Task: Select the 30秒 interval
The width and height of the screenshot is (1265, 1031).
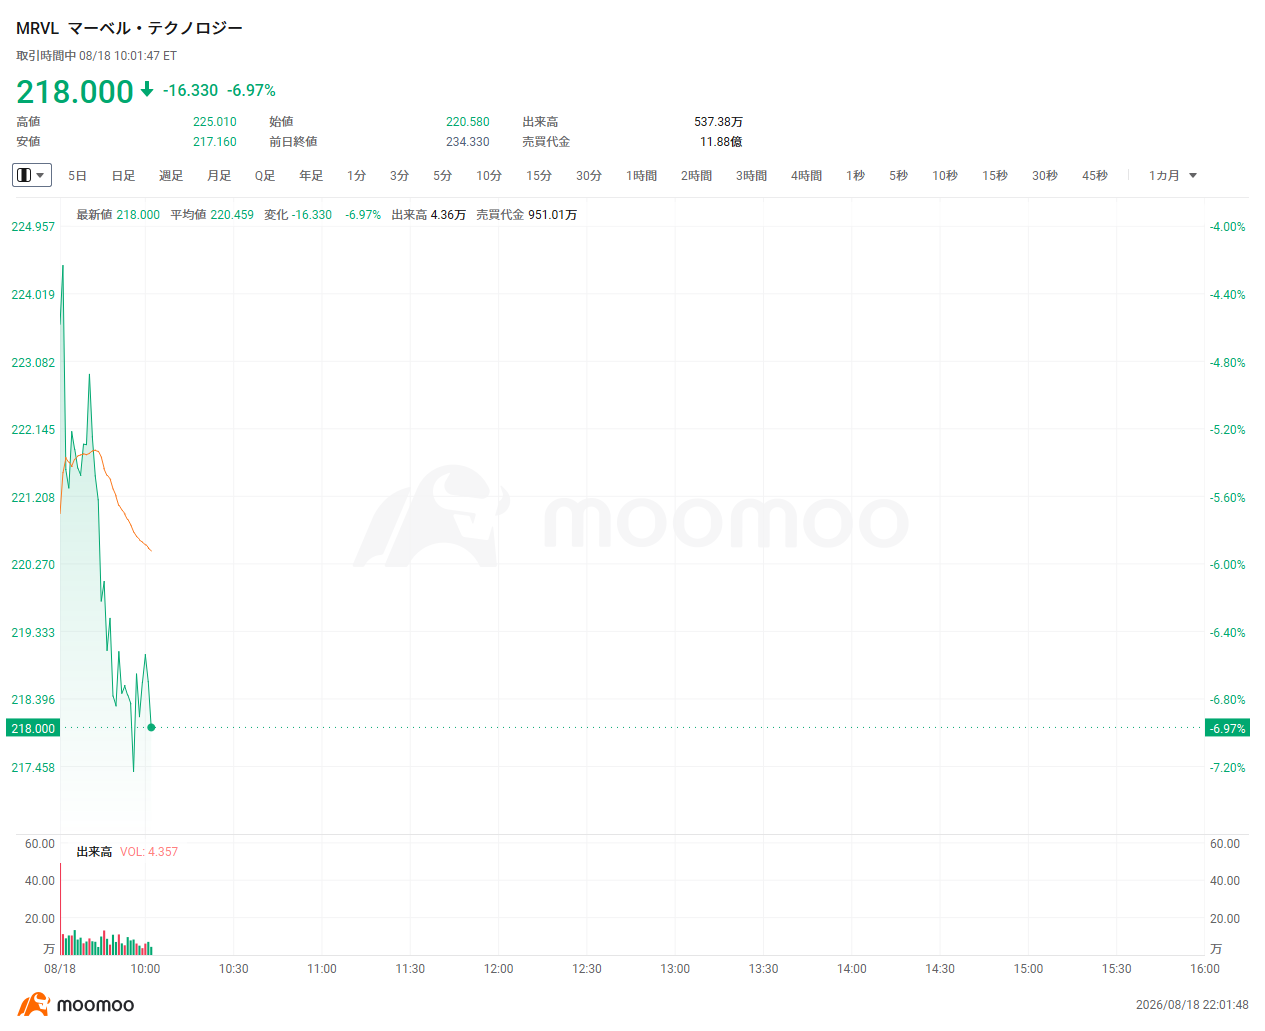Action: (x=1045, y=175)
